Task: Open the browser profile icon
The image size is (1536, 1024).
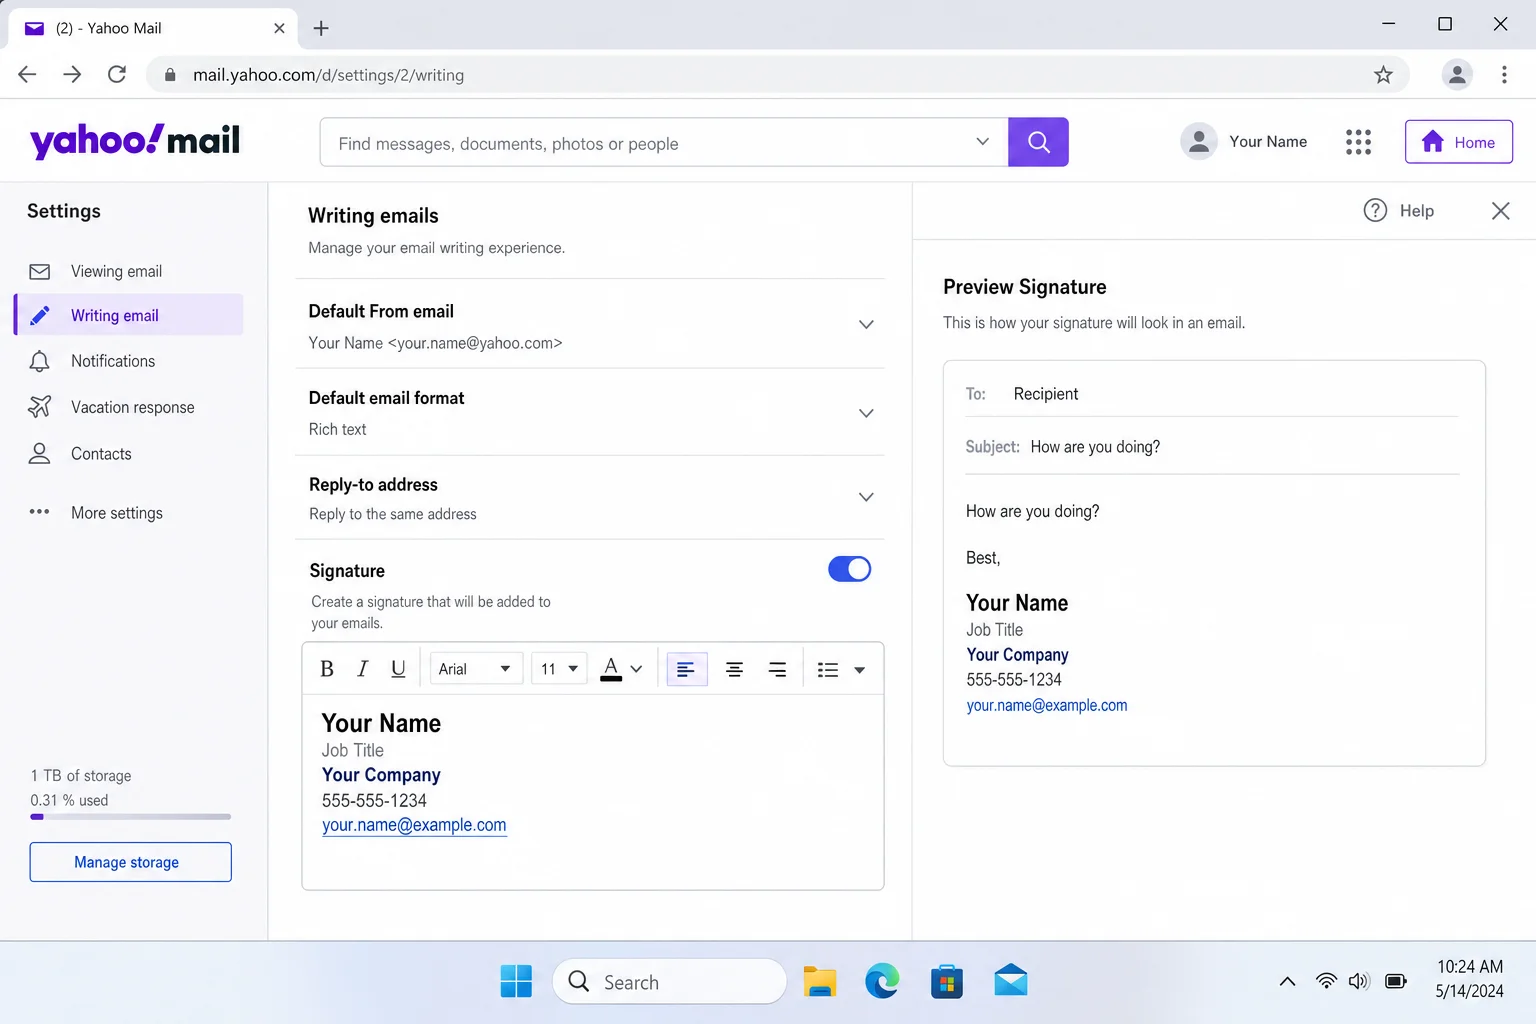Action: pos(1457,74)
